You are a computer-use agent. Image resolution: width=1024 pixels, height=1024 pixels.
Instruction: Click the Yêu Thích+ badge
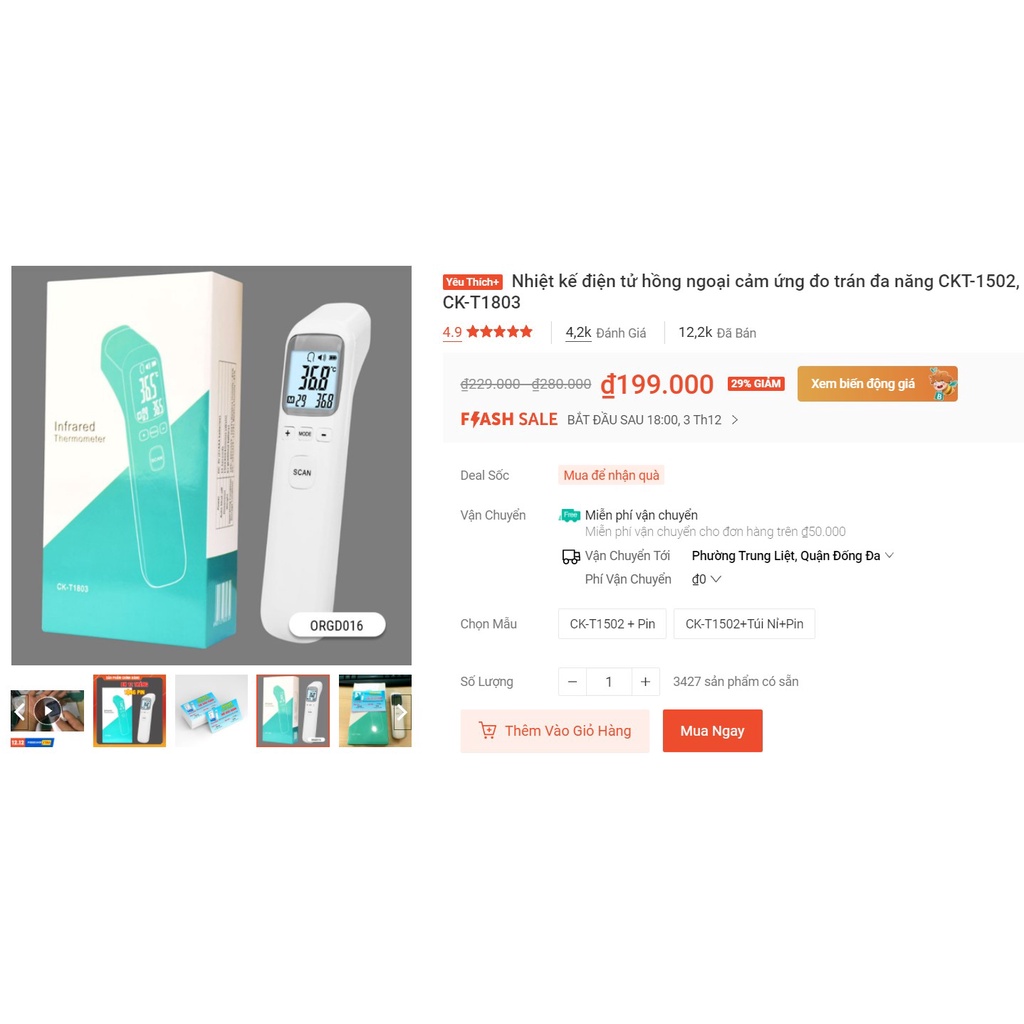(x=473, y=282)
